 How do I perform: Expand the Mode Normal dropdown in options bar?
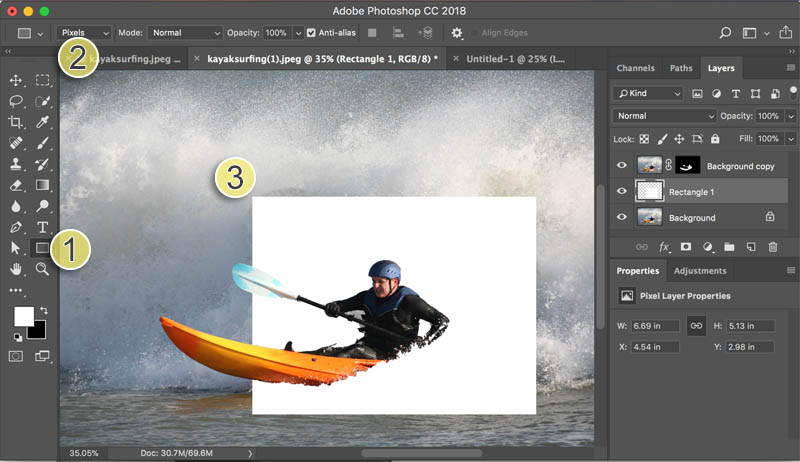point(185,33)
